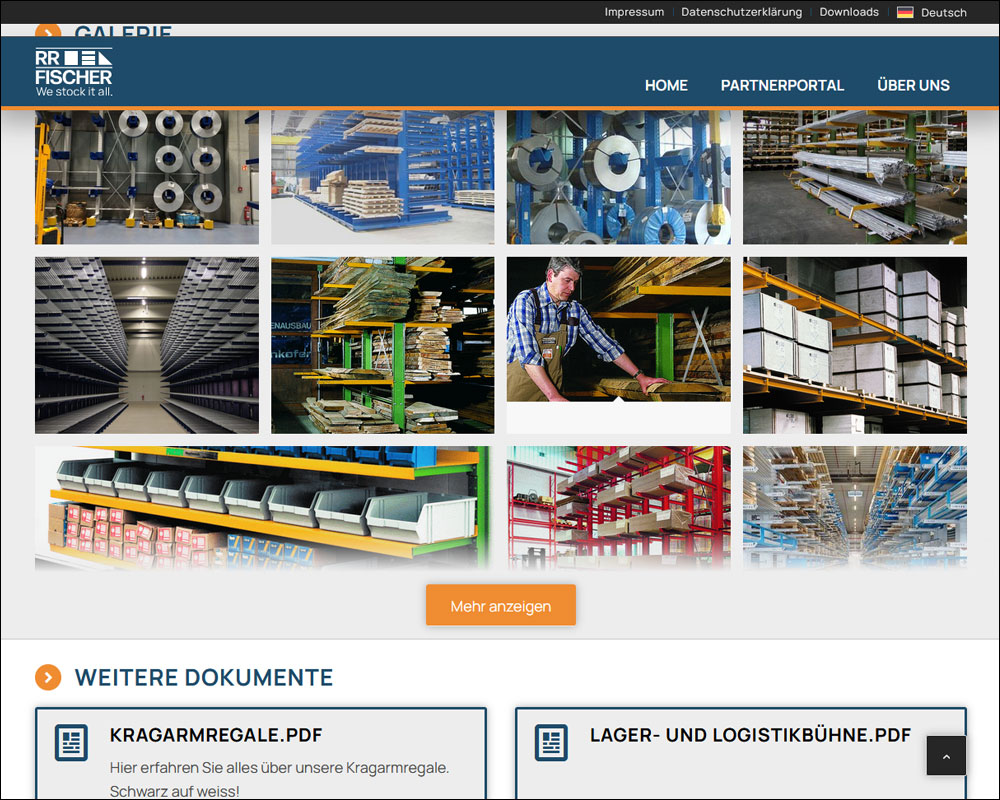Open the Deutsch language selector
1000x800 pixels.
click(x=943, y=13)
